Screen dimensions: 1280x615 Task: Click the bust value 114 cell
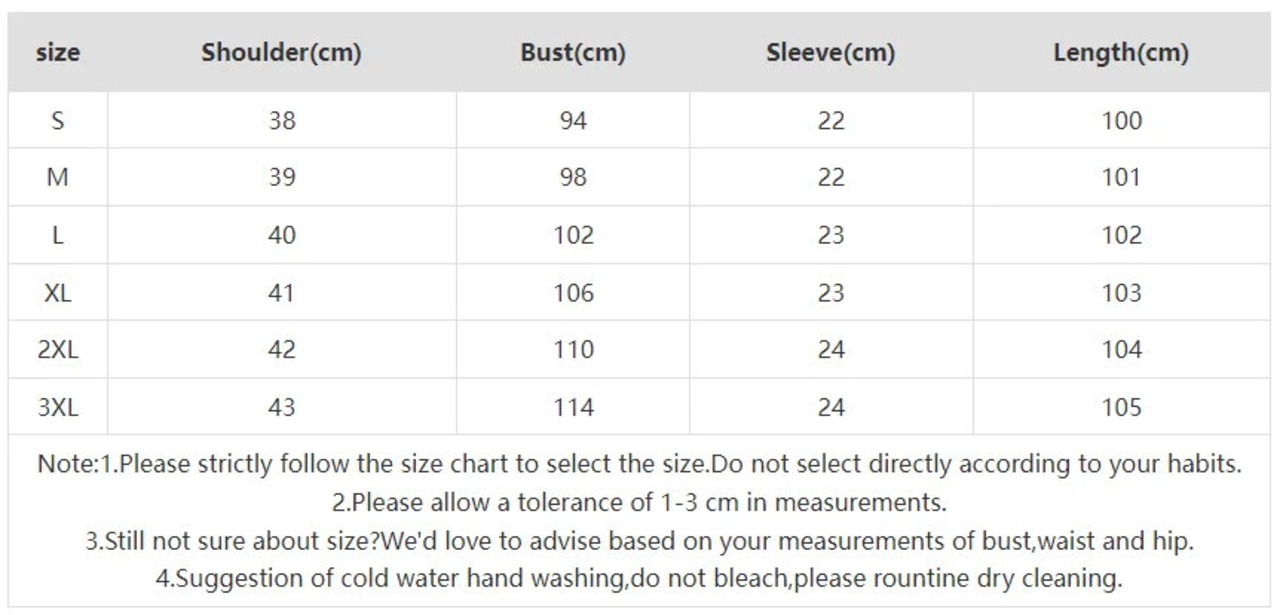[x=573, y=408]
